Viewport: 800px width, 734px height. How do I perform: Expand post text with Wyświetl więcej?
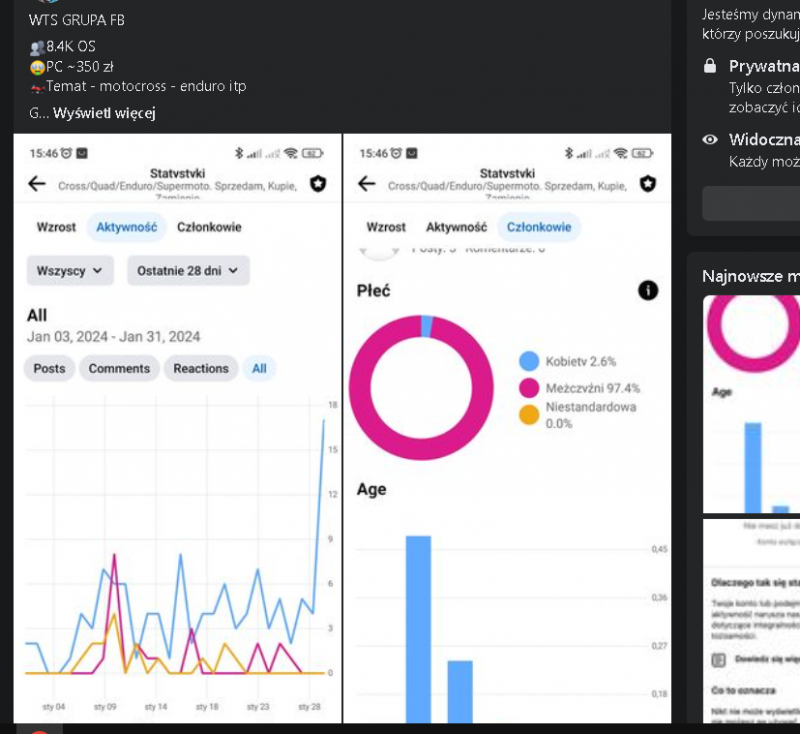pos(104,113)
